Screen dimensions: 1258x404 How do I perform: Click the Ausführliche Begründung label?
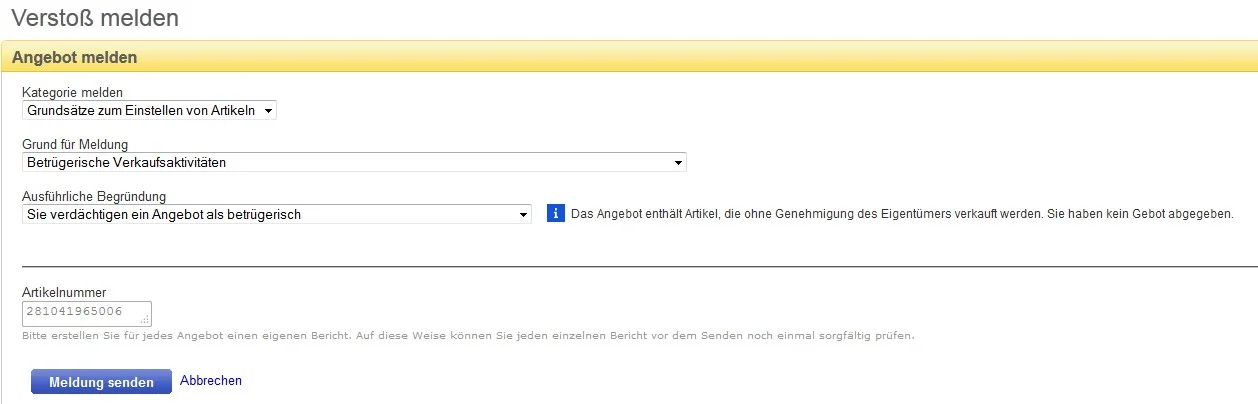pos(94,196)
